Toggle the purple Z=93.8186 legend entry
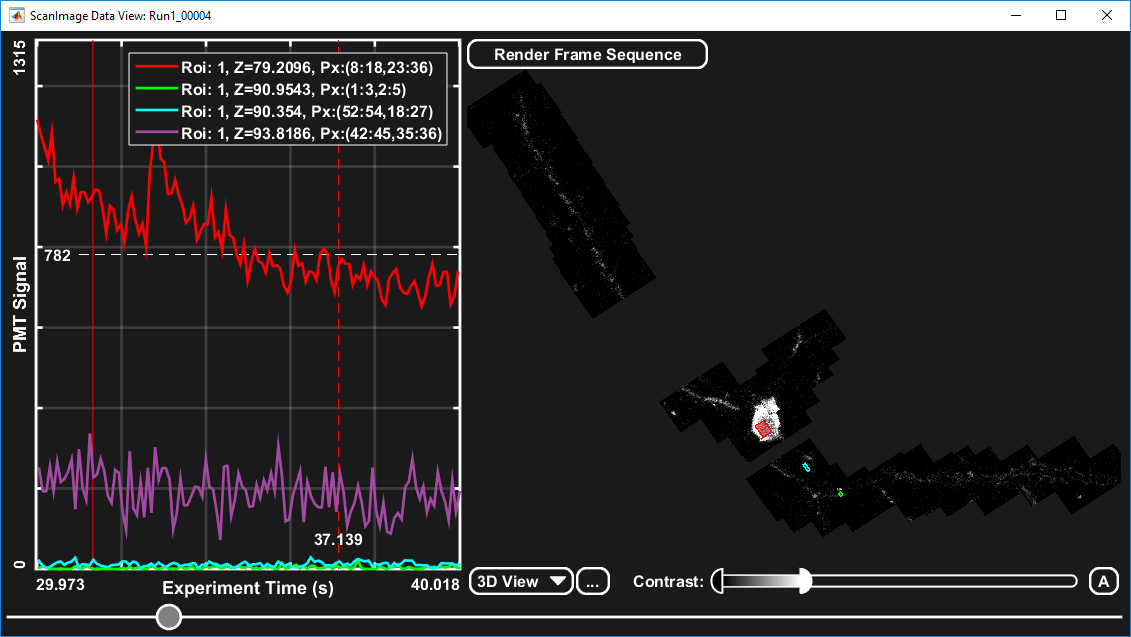1131x637 pixels. click(290, 133)
